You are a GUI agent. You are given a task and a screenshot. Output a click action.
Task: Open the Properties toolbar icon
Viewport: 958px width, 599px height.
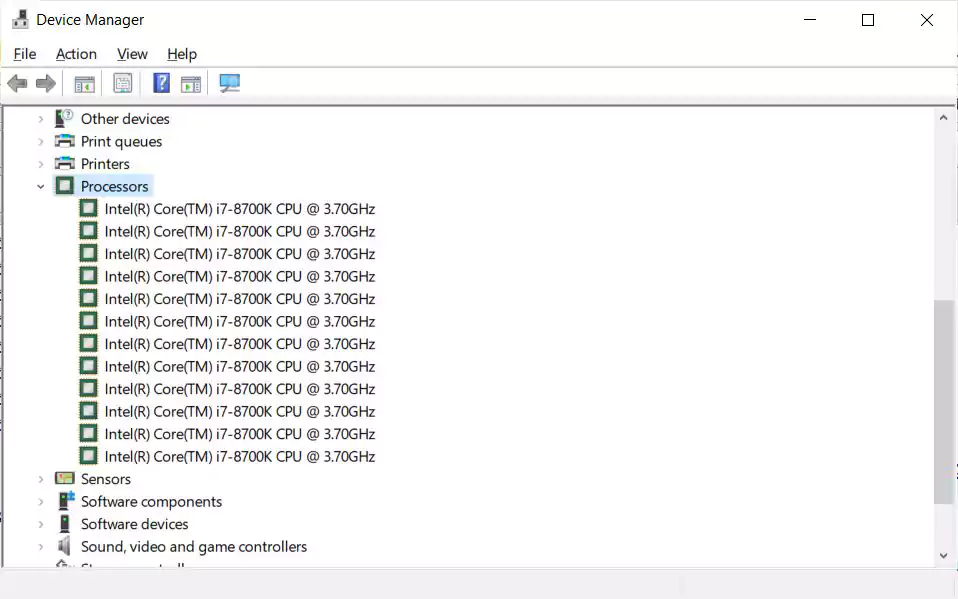pos(123,83)
